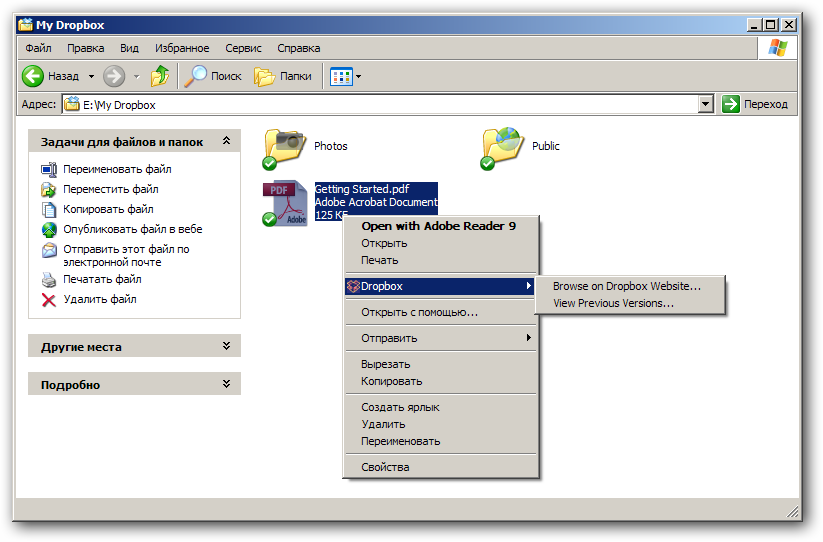Go up one folder level icon
823x542 pixels.
160,76
